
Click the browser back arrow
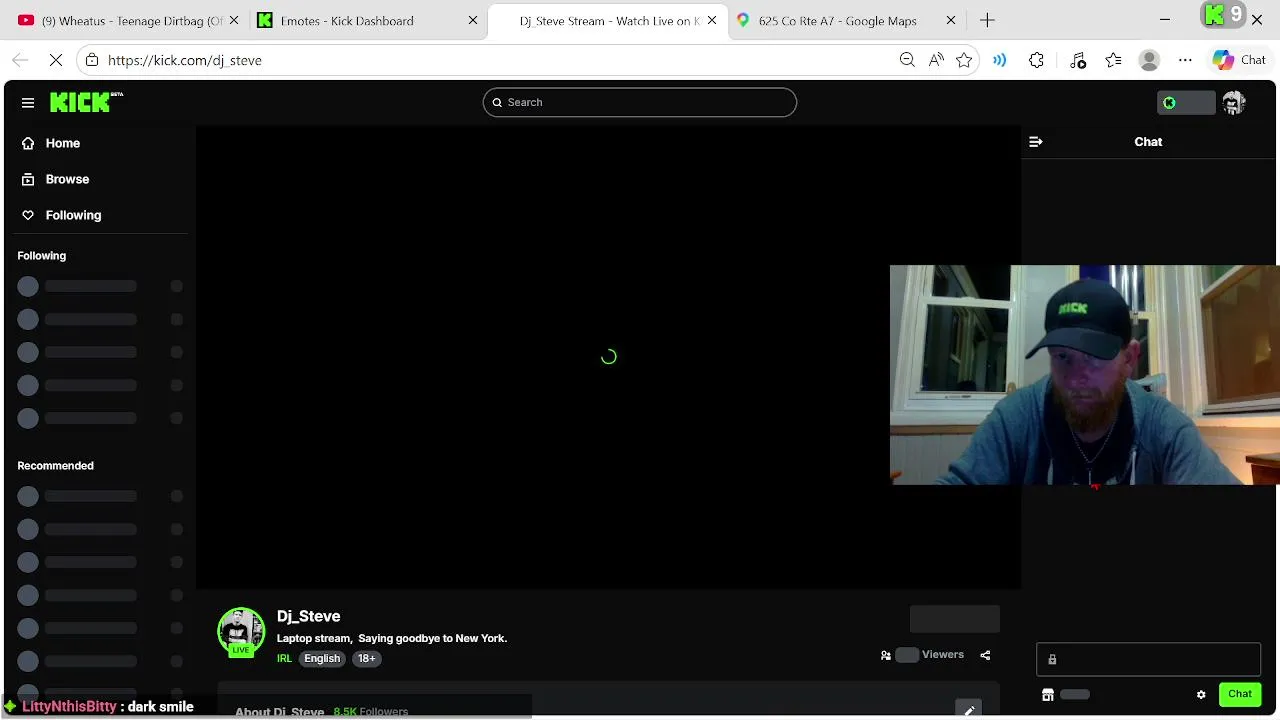pos(20,60)
